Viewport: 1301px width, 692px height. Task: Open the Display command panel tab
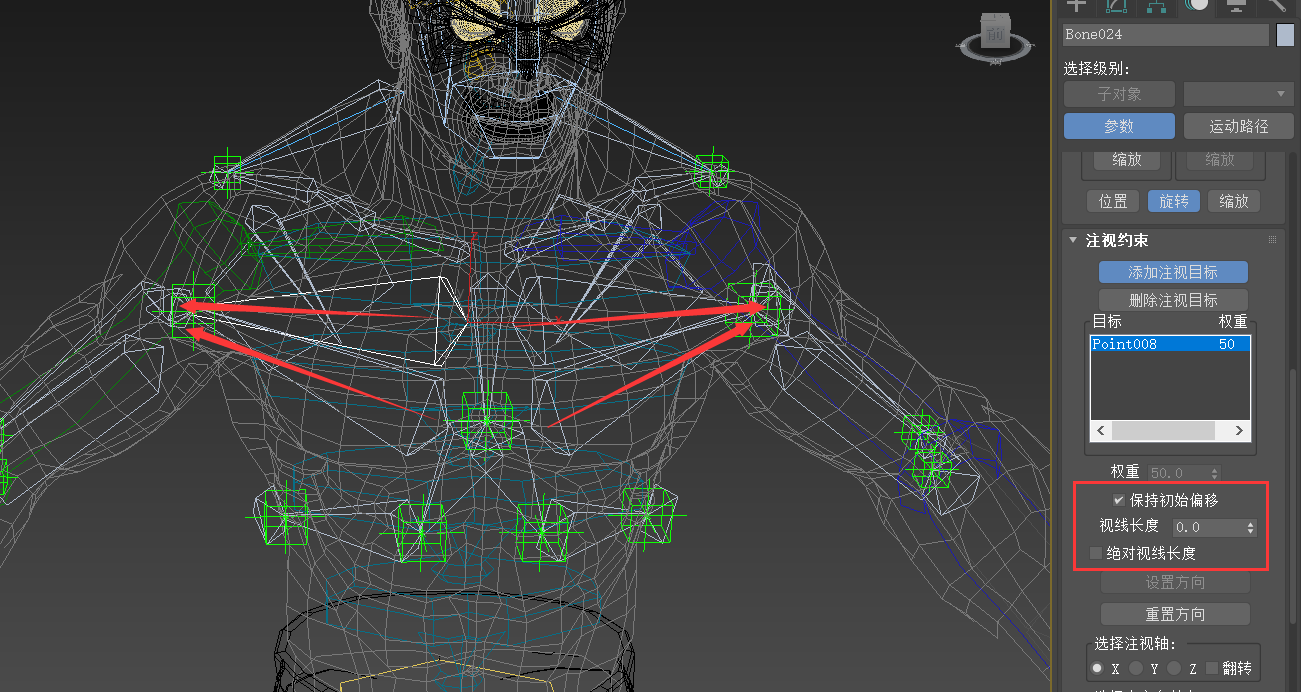1236,5
